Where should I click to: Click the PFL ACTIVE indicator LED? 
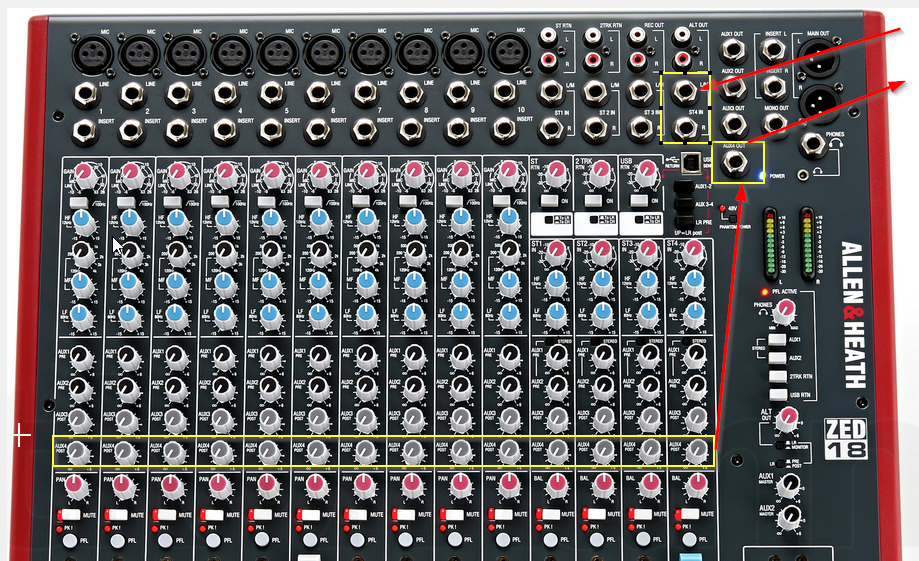(764, 291)
